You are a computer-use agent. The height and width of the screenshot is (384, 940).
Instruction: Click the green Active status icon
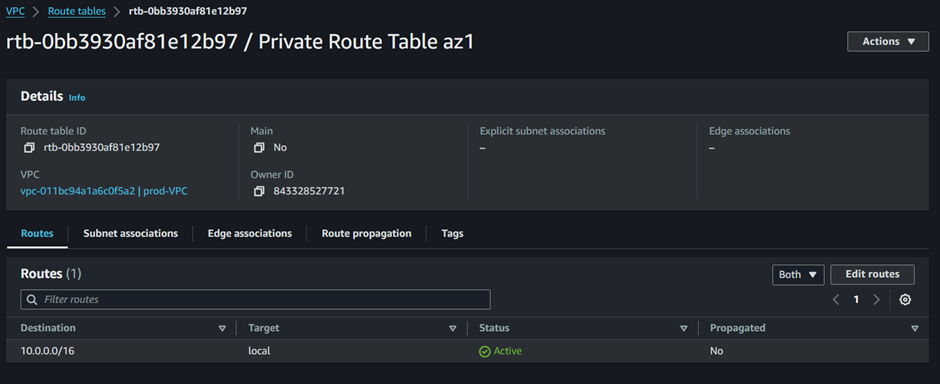[484, 352]
